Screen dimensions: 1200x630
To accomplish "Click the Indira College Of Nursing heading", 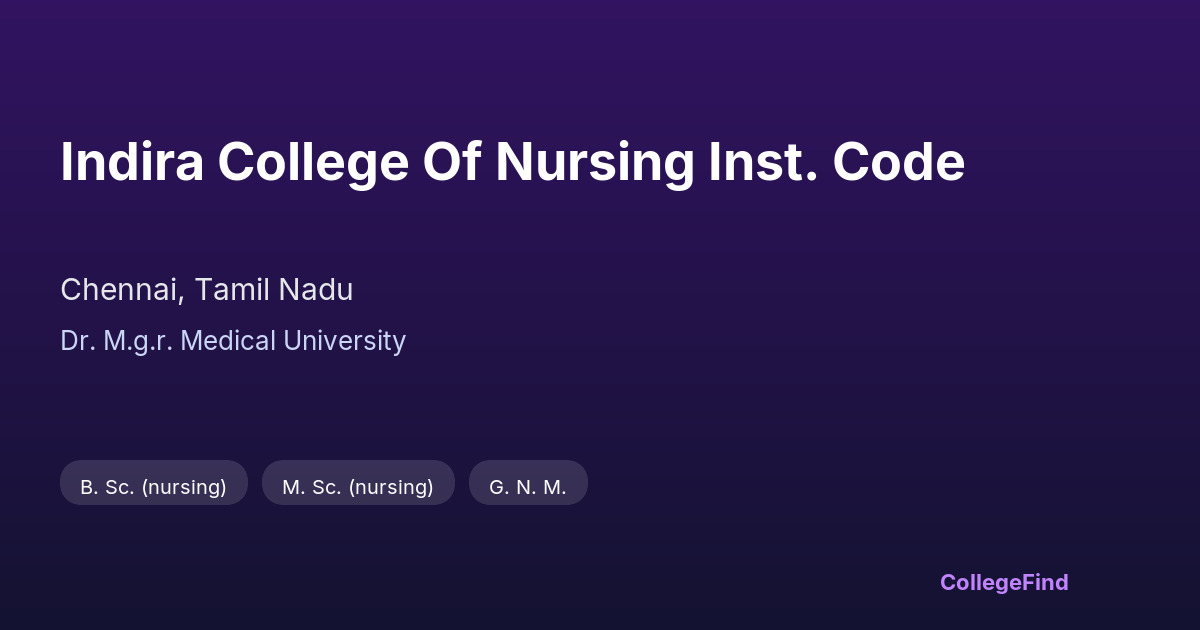I will [512, 162].
